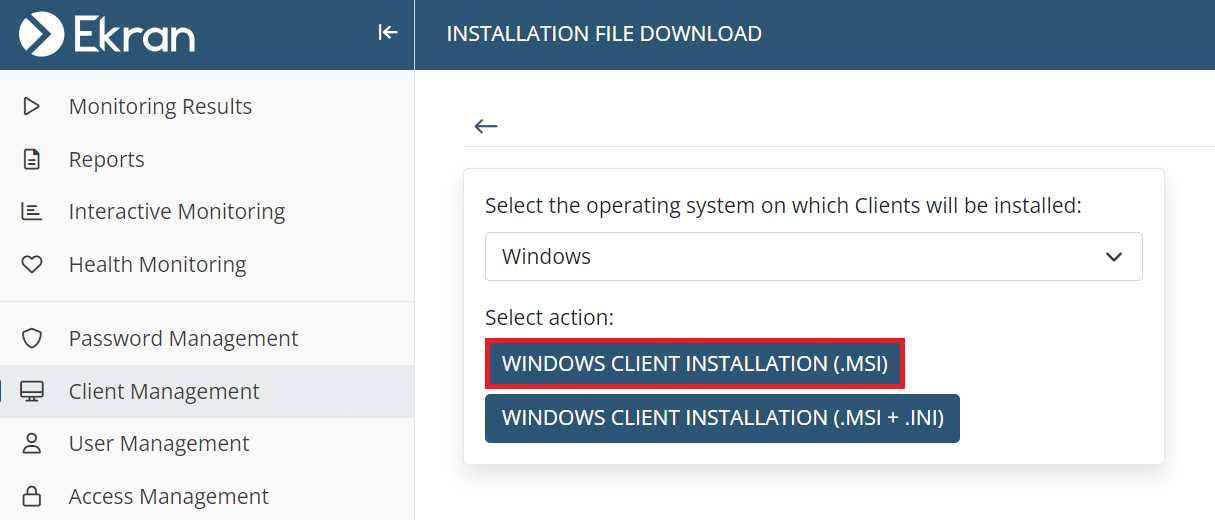Open the Monitoring Results menu label
This screenshot has width=1215, height=520.
[x=160, y=106]
